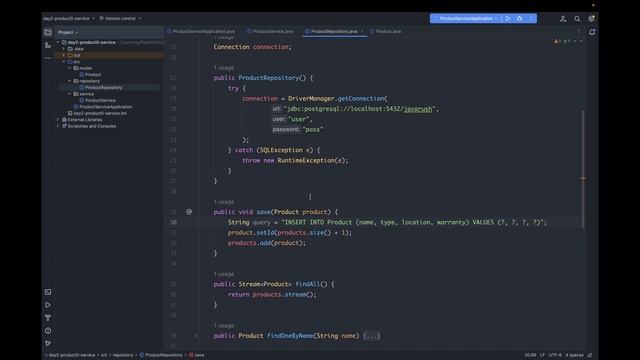This screenshot has height=360, width=640.
Task: Expand Scratches and Consoles node
Action: pyautogui.click(x=58, y=126)
